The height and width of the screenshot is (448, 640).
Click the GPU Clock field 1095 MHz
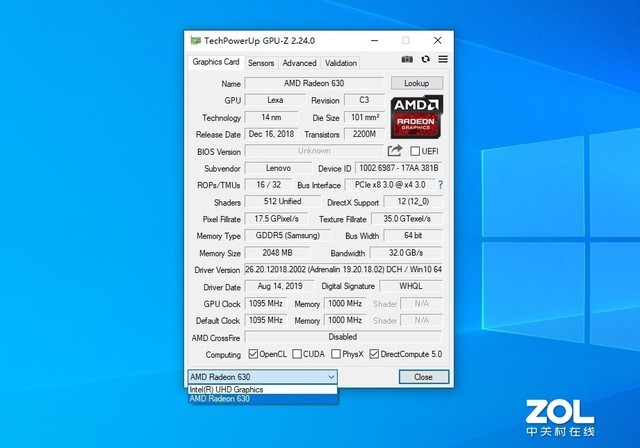point(266,304)
